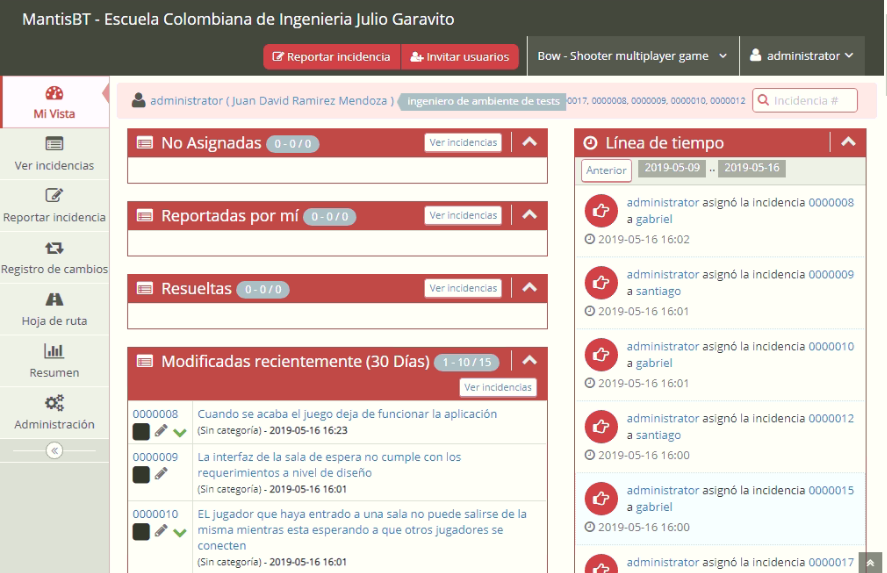Image resolution: width=887 pixels, height=573 pixels.
Task: Open Ver incidencias sidebar item
Action: [54, 154]
